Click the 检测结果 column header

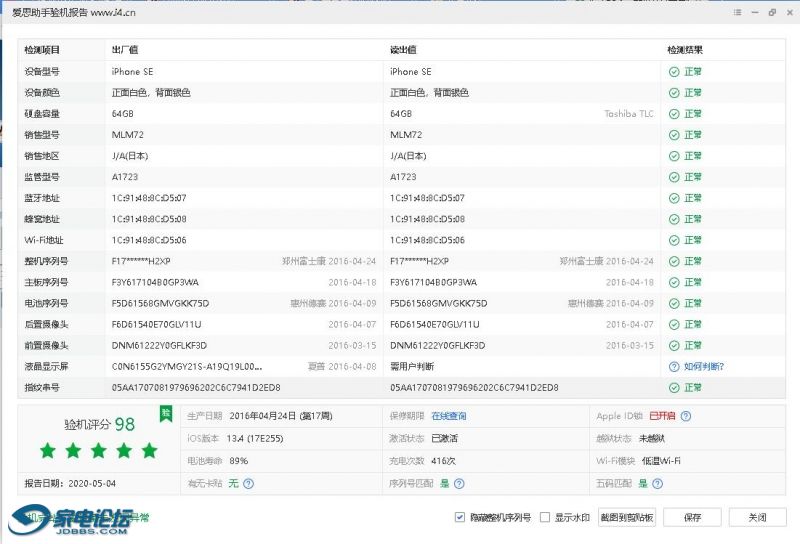685,50
